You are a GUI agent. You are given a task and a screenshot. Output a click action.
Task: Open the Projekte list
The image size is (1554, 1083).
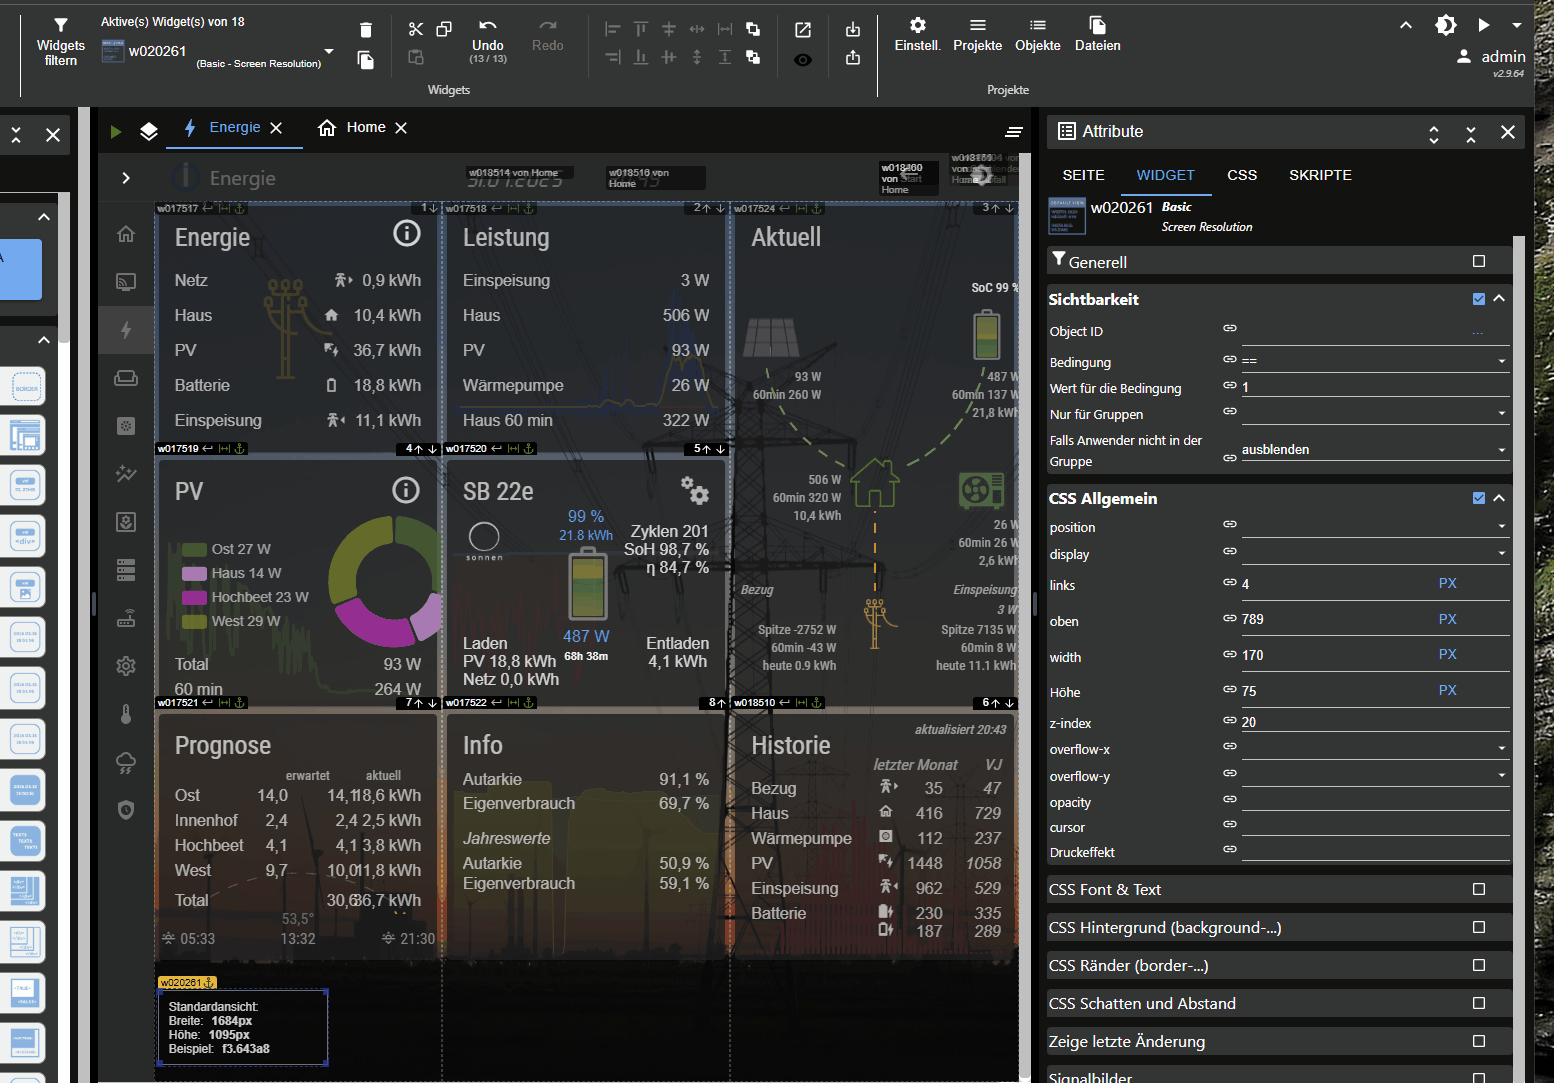[x=977, y=26]
